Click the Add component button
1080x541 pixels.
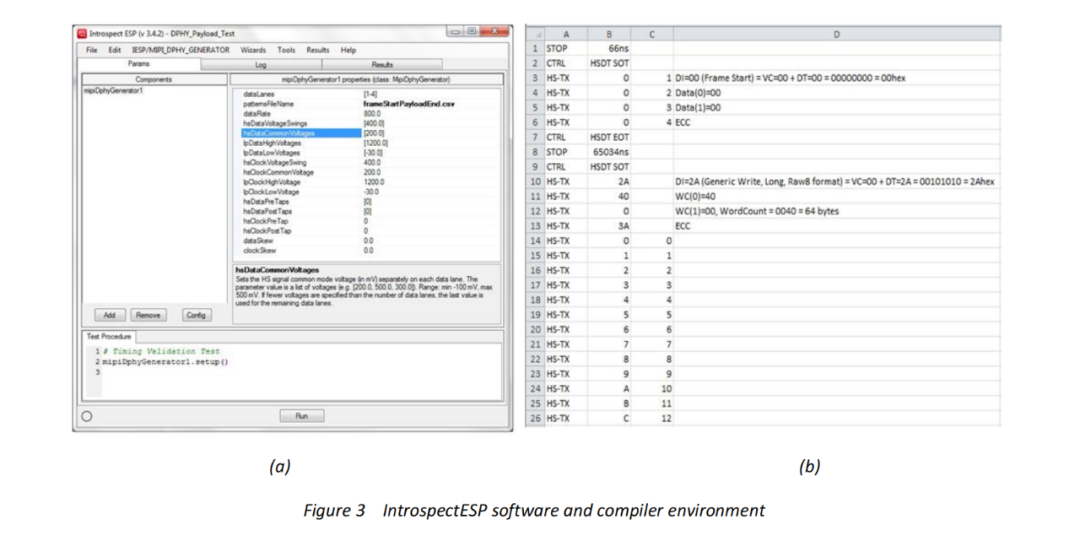(x=110, y=315)
